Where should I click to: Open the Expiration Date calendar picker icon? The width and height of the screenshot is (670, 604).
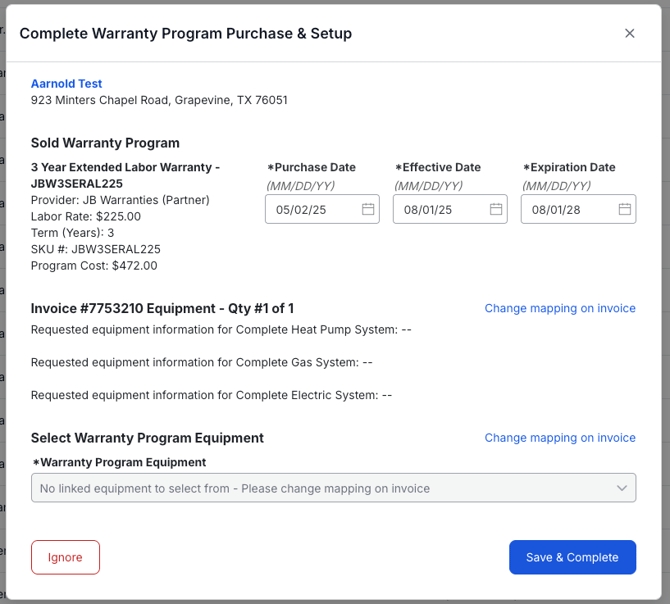point(624,209)
